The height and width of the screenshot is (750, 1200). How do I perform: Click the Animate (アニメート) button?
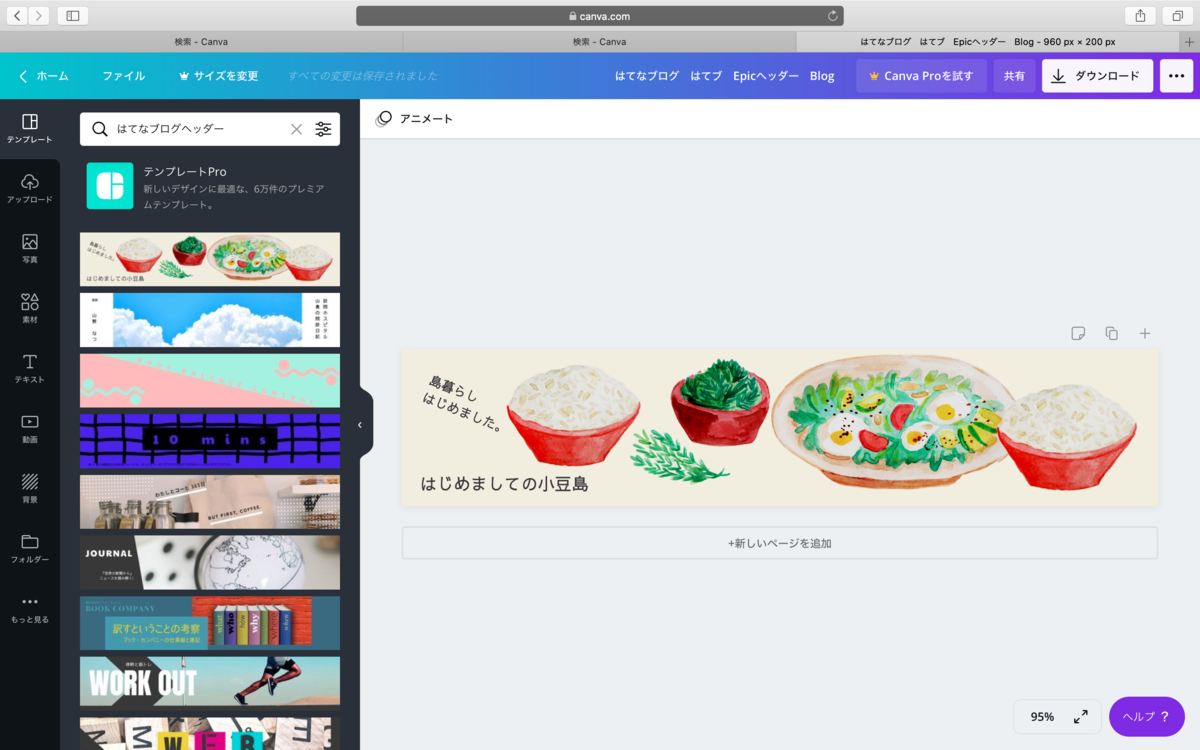pos(414,119)
